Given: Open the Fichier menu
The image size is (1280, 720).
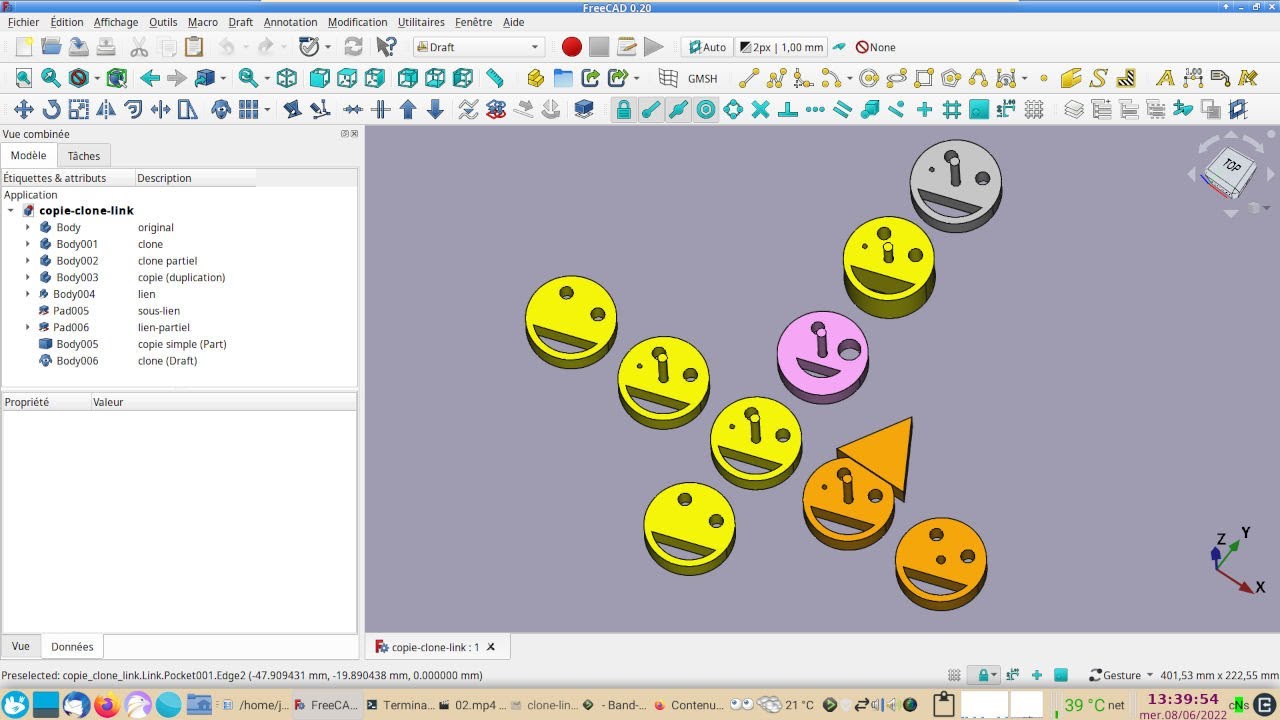Looking at the screenshot, I should pyautogui.click(x=23, y=22).
